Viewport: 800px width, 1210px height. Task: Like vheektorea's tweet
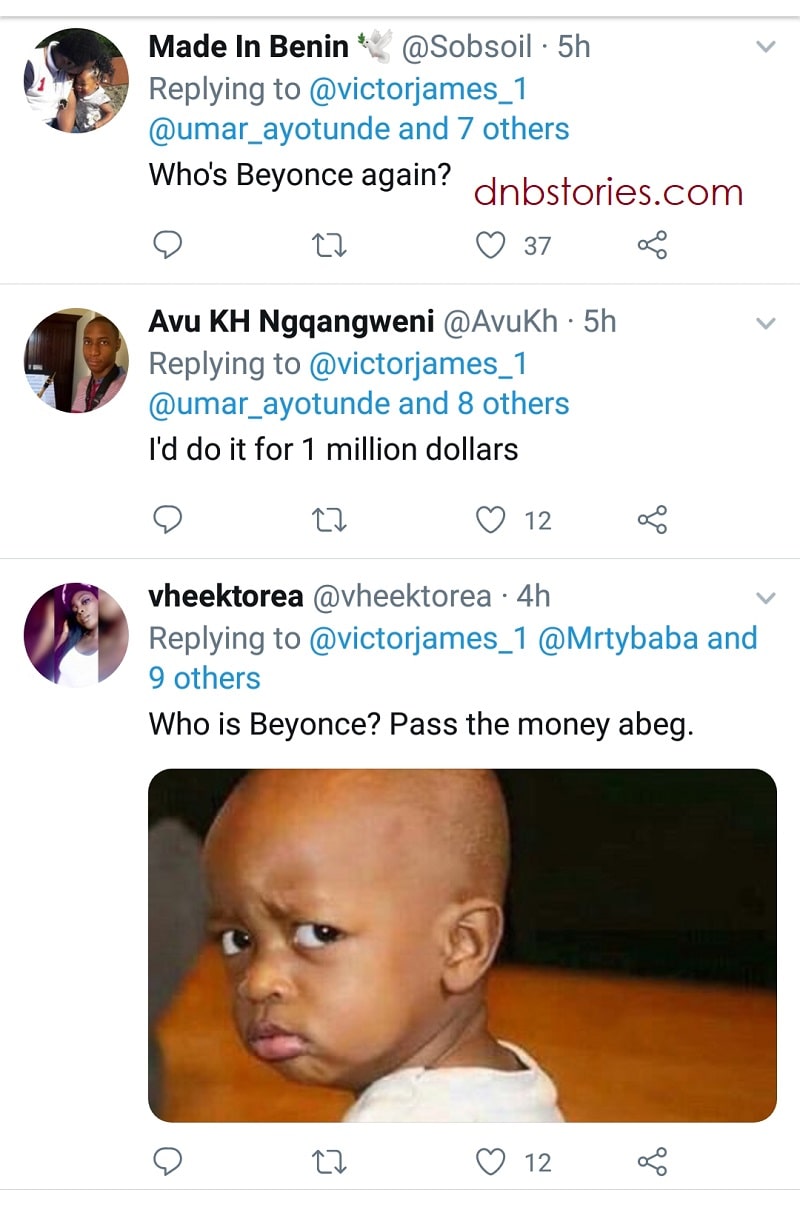point(490,1162)
